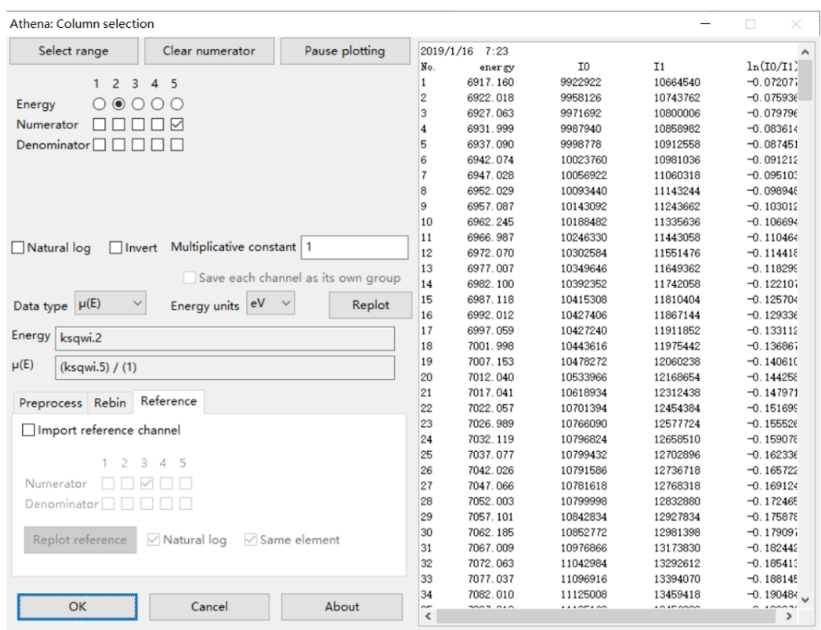Uncheck Numerator column 5 checkbox
The width and height of the screenshot is (821, 630).
pyautogui.click(x=177, y=125)
